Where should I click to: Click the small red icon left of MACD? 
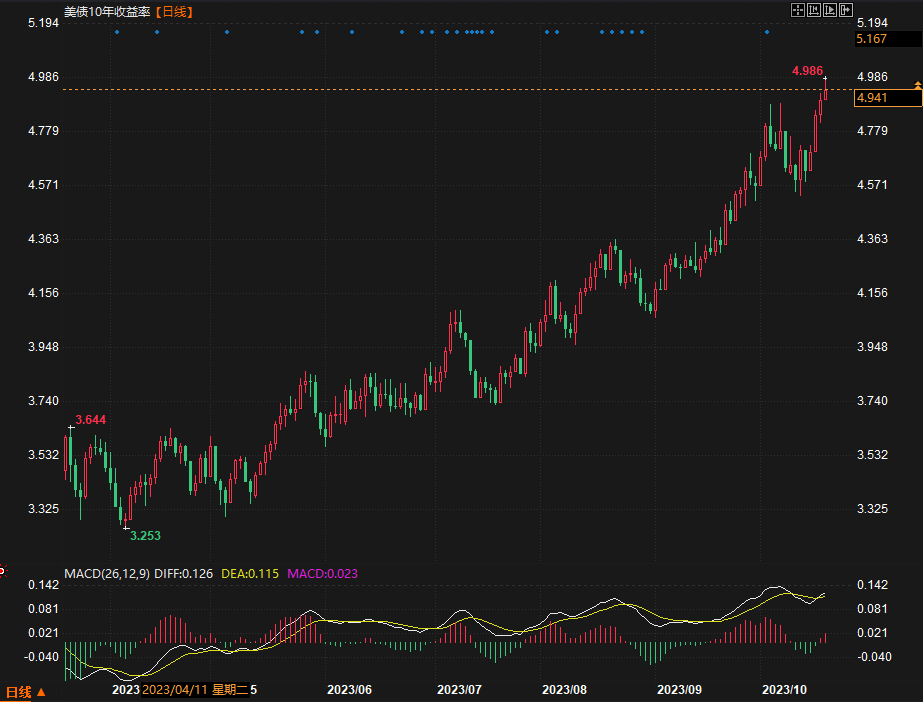(x=3, y=572)
